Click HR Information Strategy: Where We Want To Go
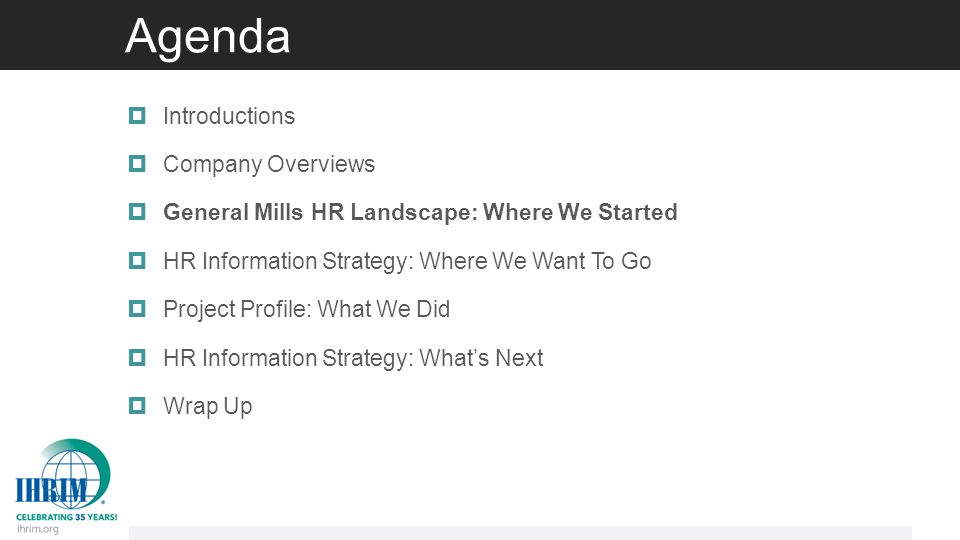Screen dimensions: 960x540 tap(407, 261)
